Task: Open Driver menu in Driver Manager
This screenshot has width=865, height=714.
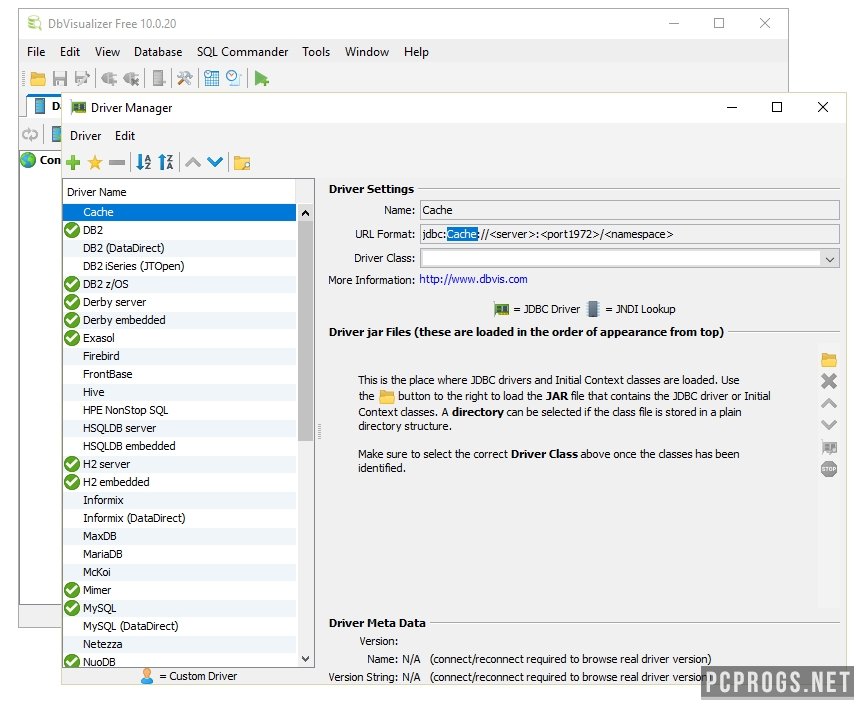Action: click(86, 136)
